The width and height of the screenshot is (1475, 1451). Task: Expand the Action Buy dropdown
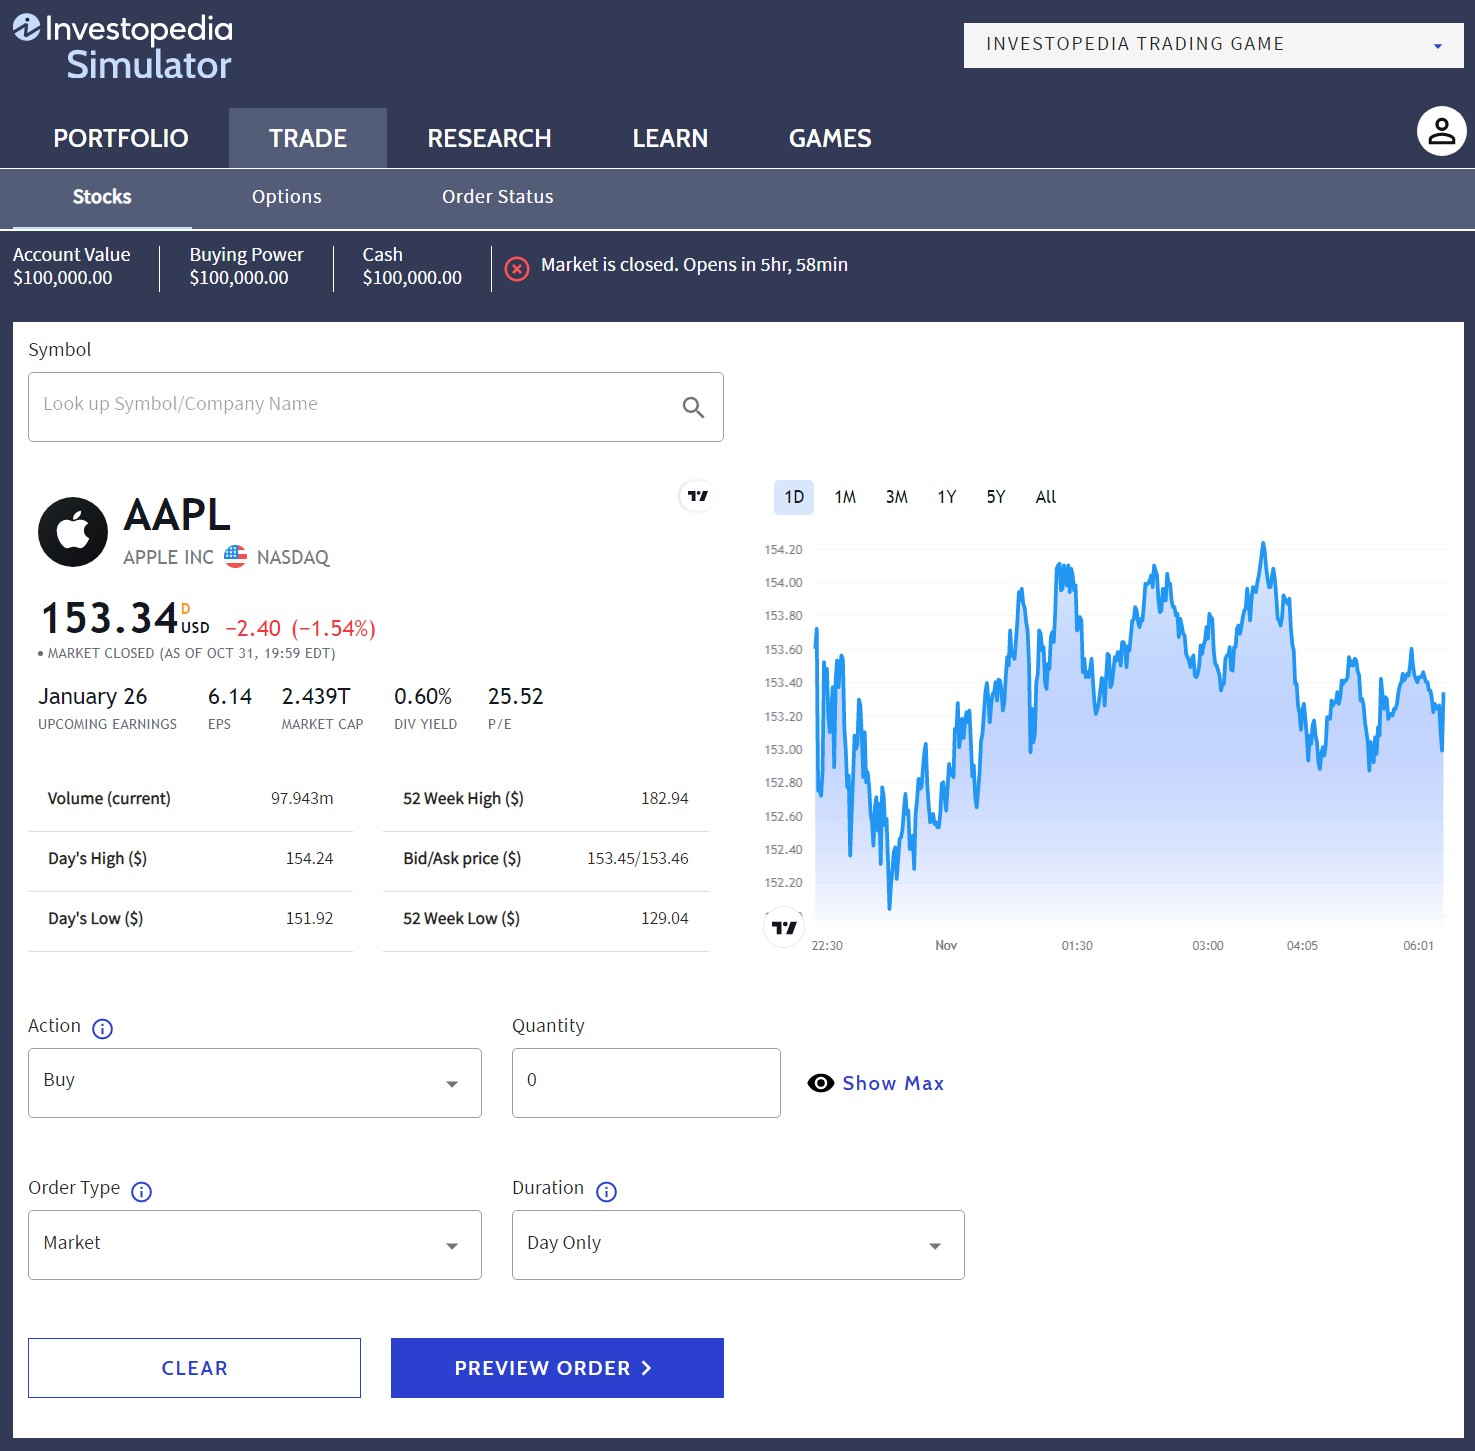pyautogui.click(x=255, y=1083)
